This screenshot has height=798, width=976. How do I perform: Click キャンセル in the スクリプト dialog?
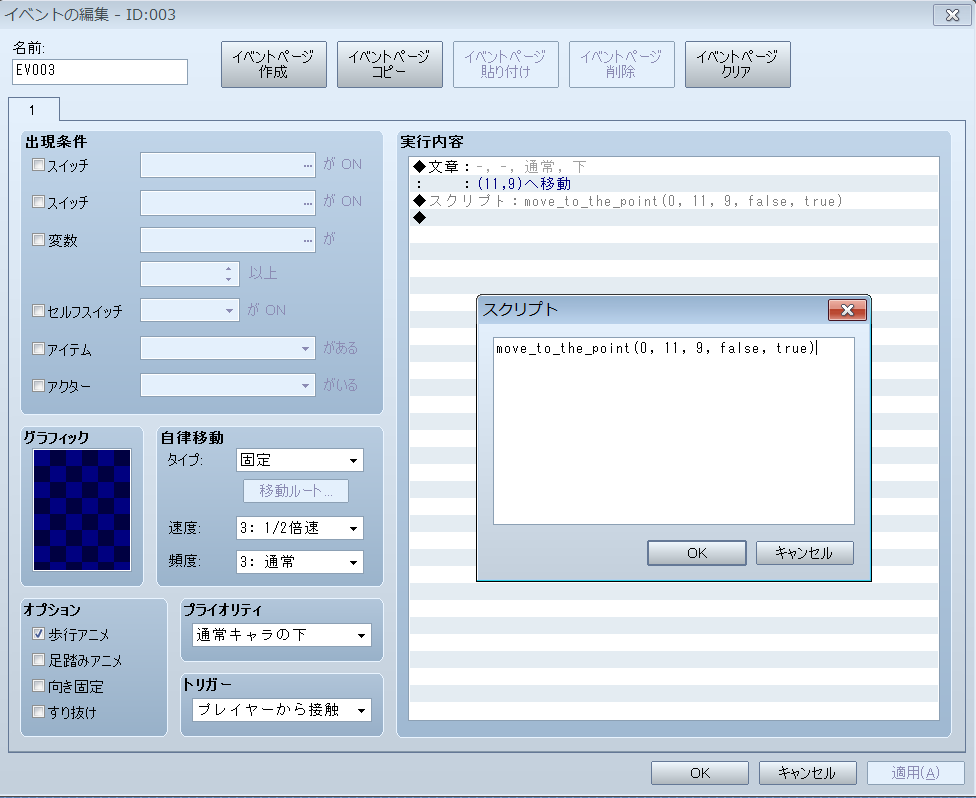click(x=804, y=553)
